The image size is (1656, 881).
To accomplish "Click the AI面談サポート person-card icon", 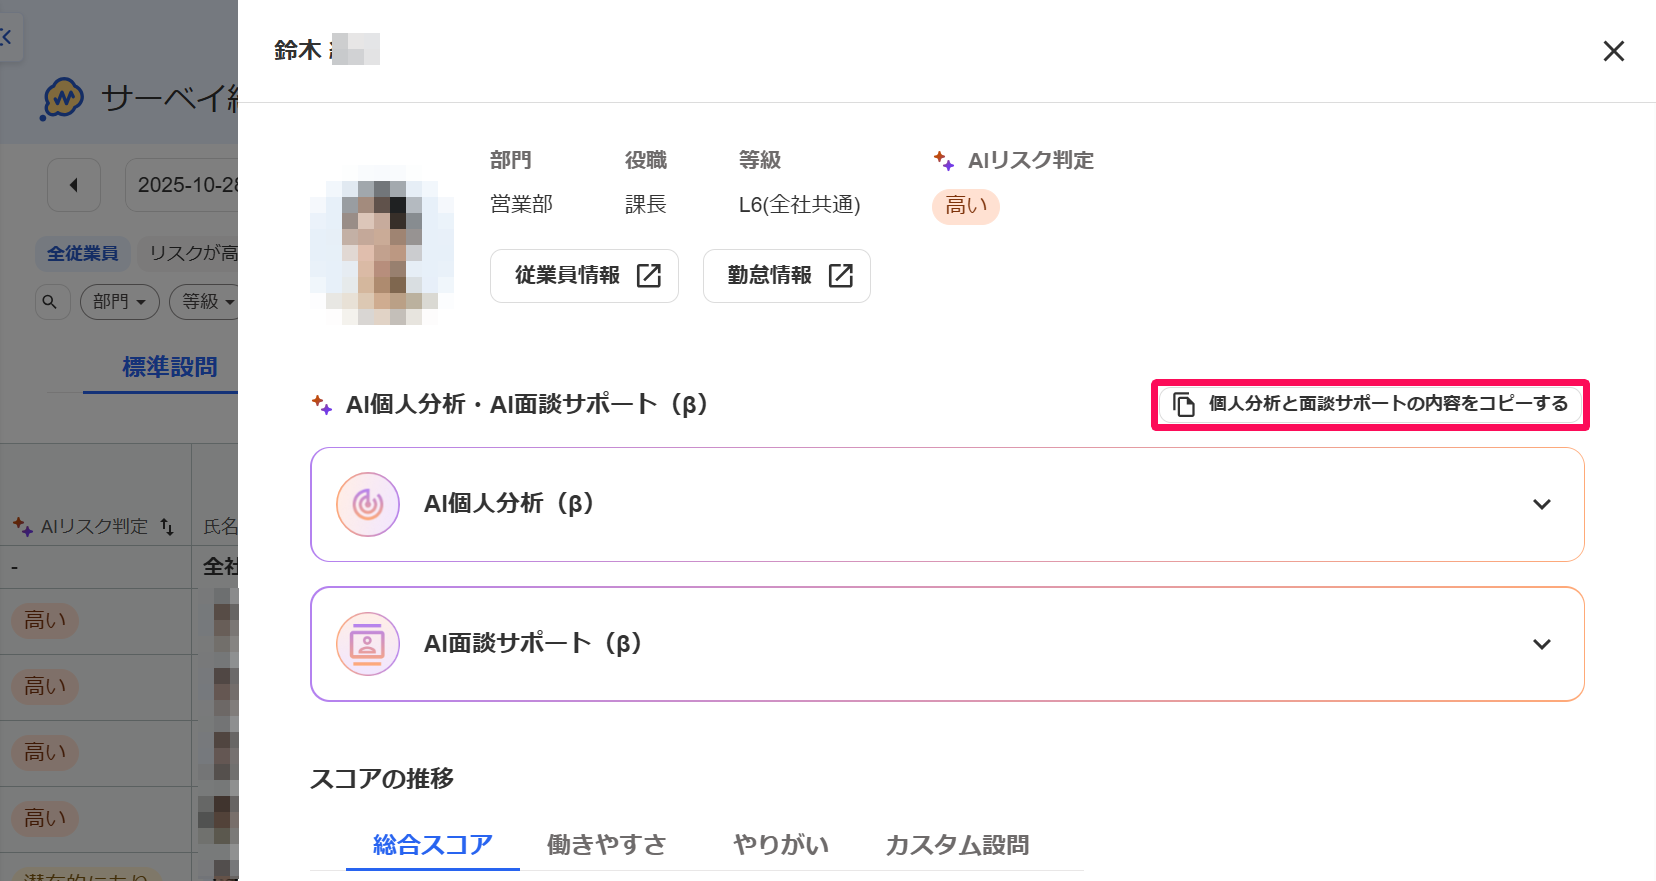I will tap(368, 644).
